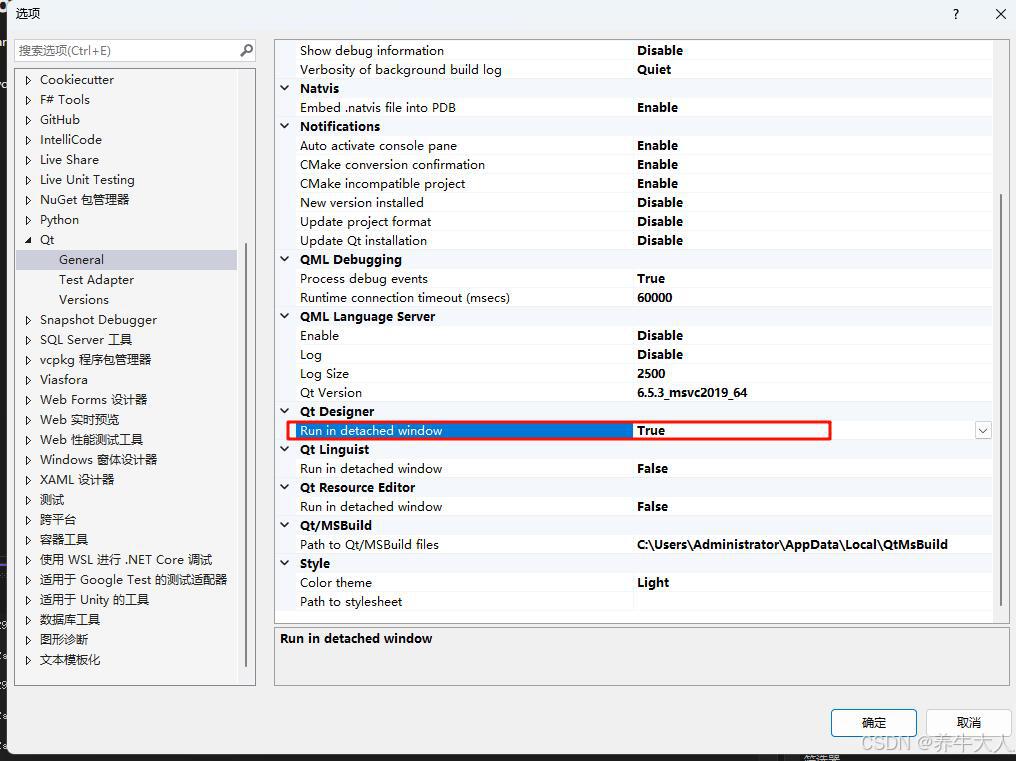
Task: Collapse the QML Debugging section chevron
Action: (284, 259)
